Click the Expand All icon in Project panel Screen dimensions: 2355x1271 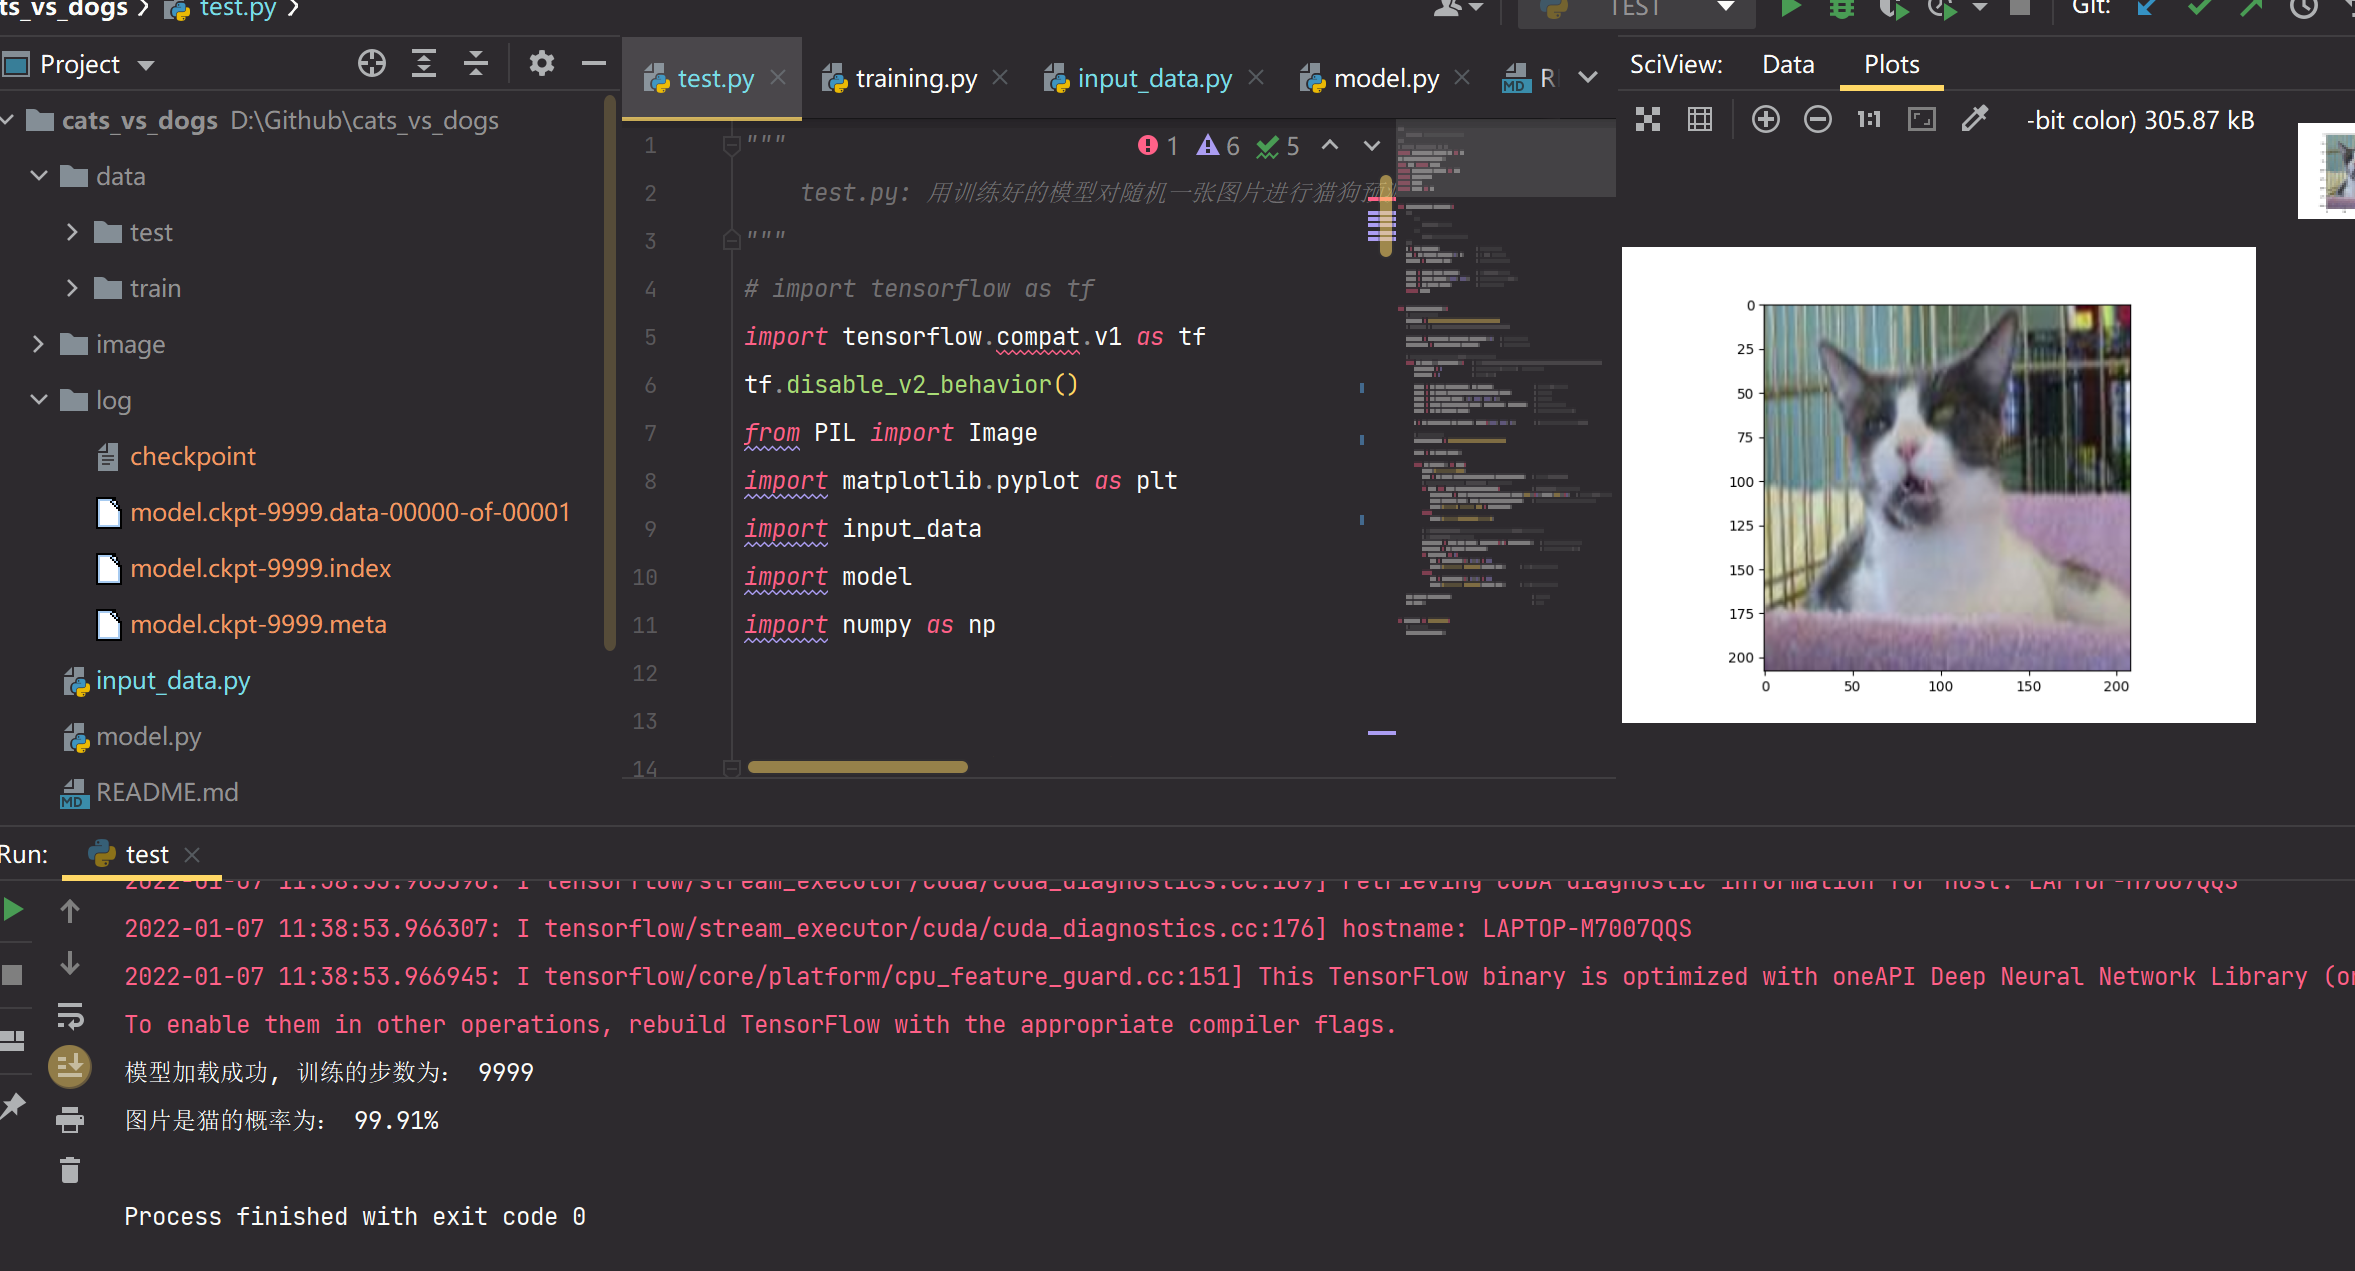(x=424, y=64)
